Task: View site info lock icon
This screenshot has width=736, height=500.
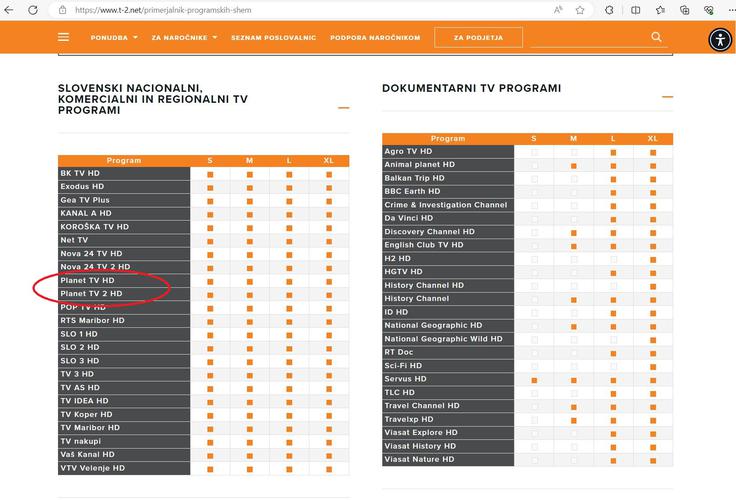Action: coord(62,10)
